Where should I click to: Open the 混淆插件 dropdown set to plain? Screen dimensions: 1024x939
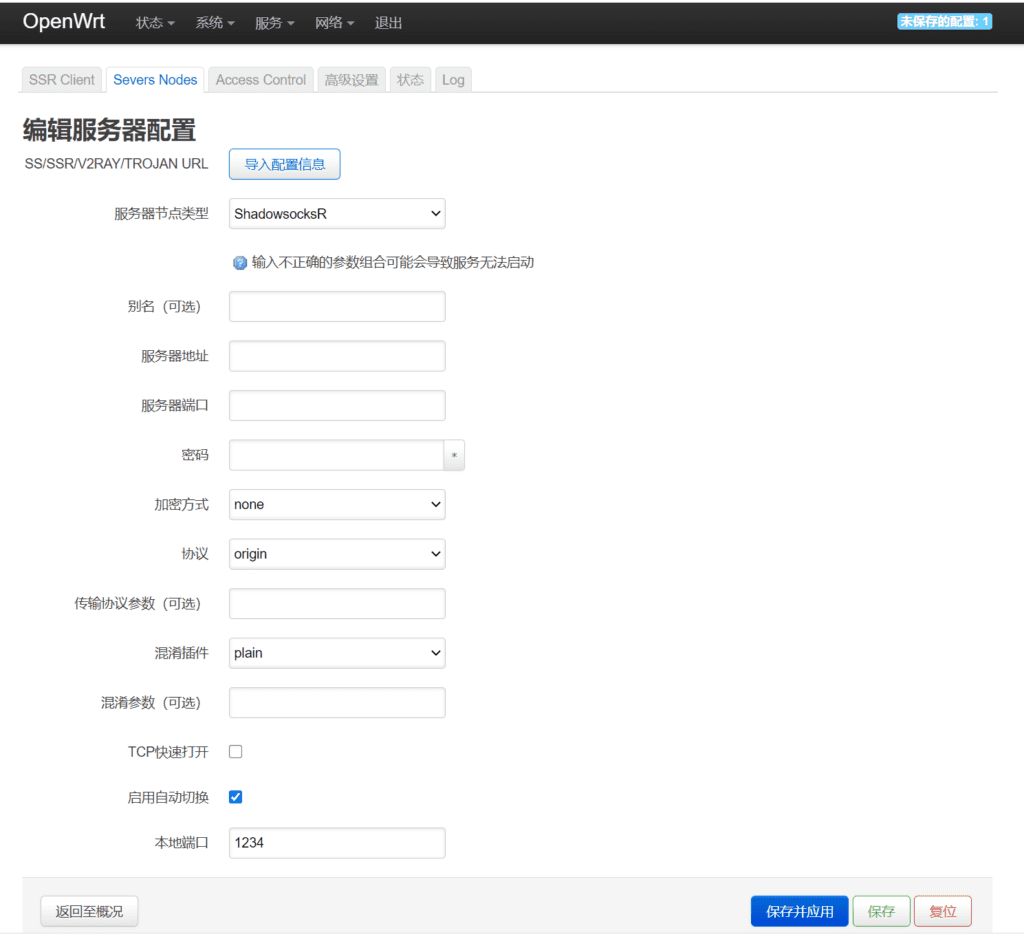336,653
